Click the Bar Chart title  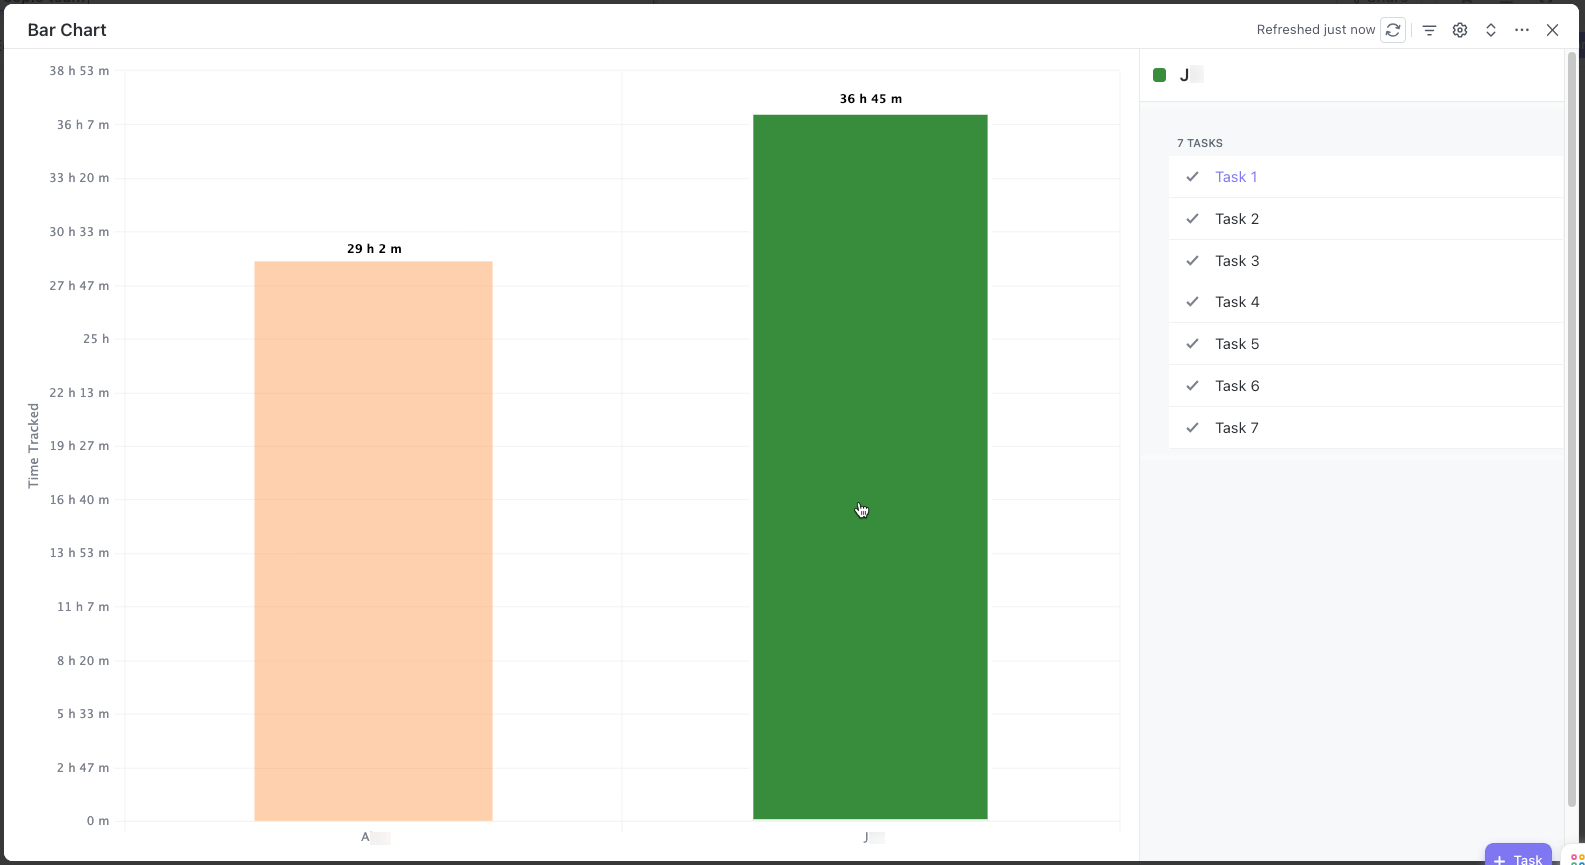pyautogui.click(x=66, y=30)
